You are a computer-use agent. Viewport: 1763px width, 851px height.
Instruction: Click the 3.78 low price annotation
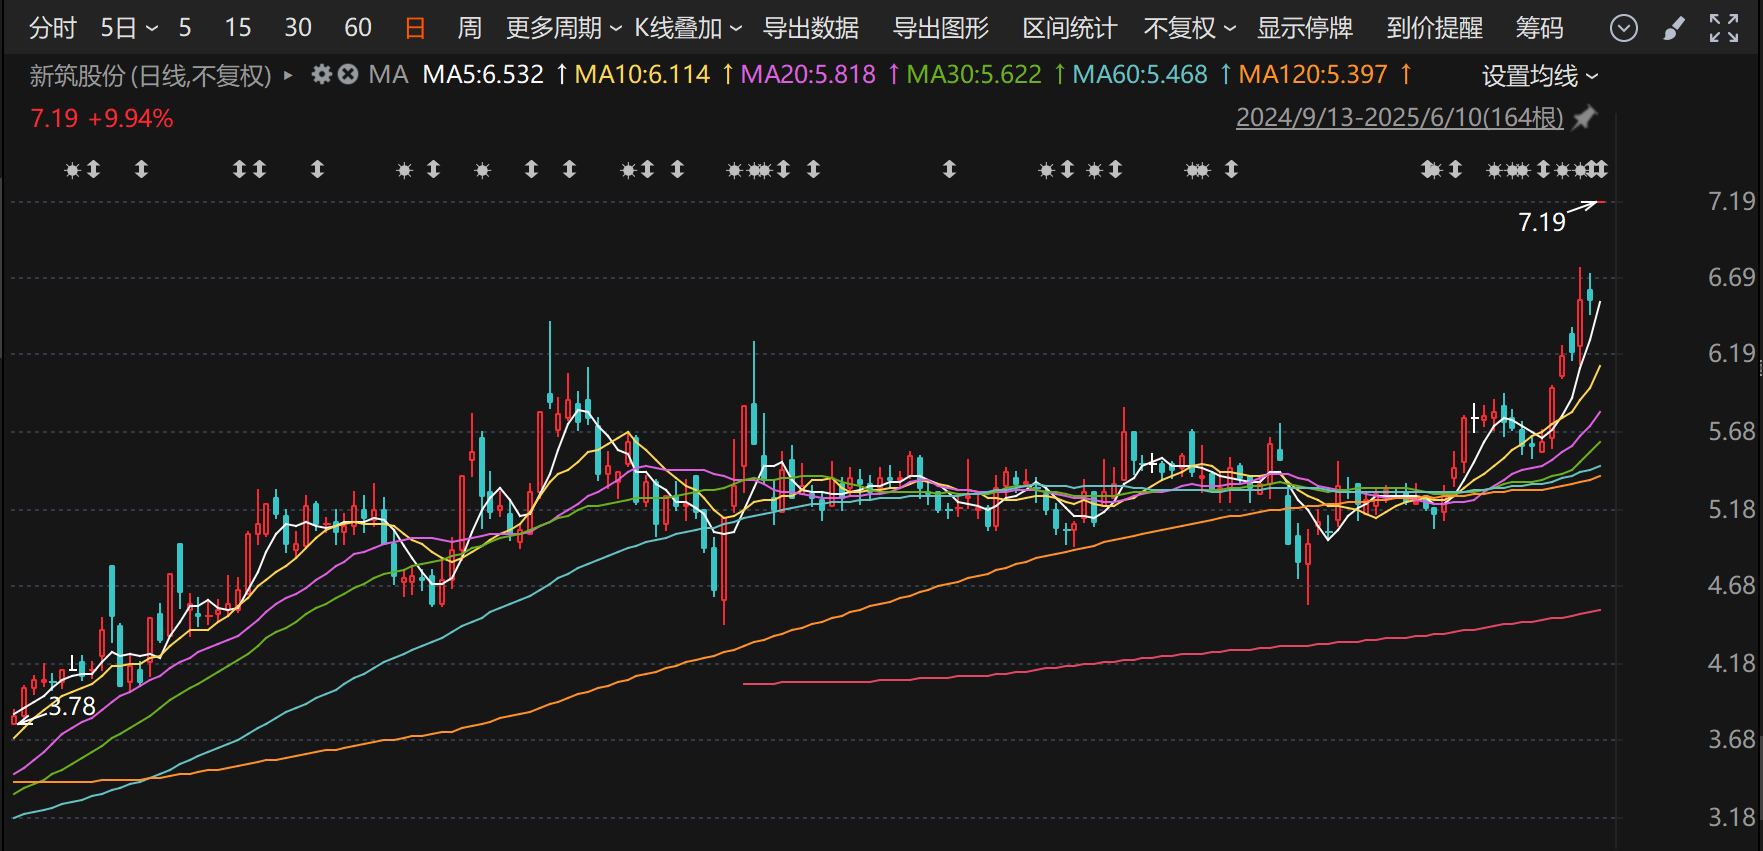72,706
